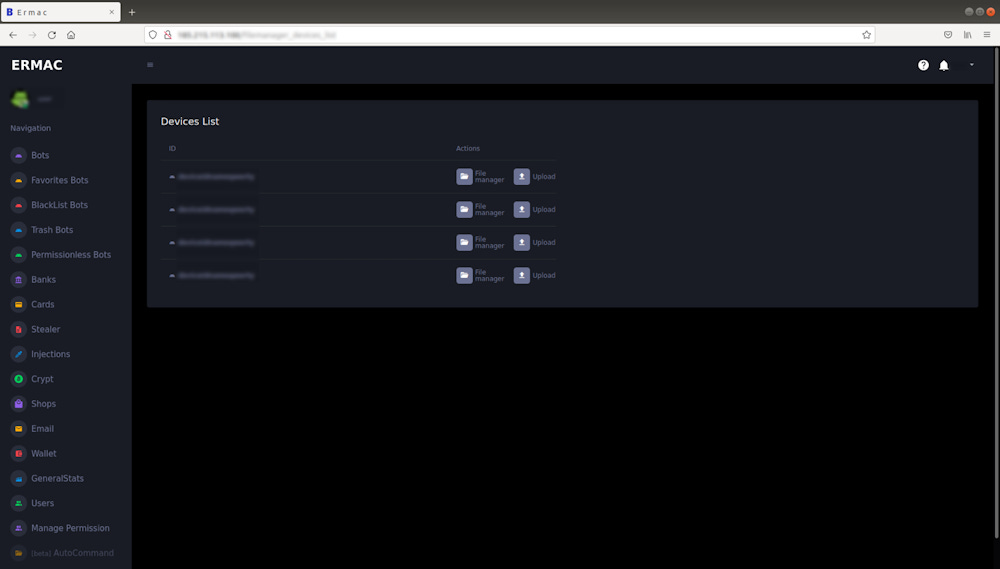Click the page vertical scrollbar
The width and height of the screenshot is (1000, 569).
point(996,293)
